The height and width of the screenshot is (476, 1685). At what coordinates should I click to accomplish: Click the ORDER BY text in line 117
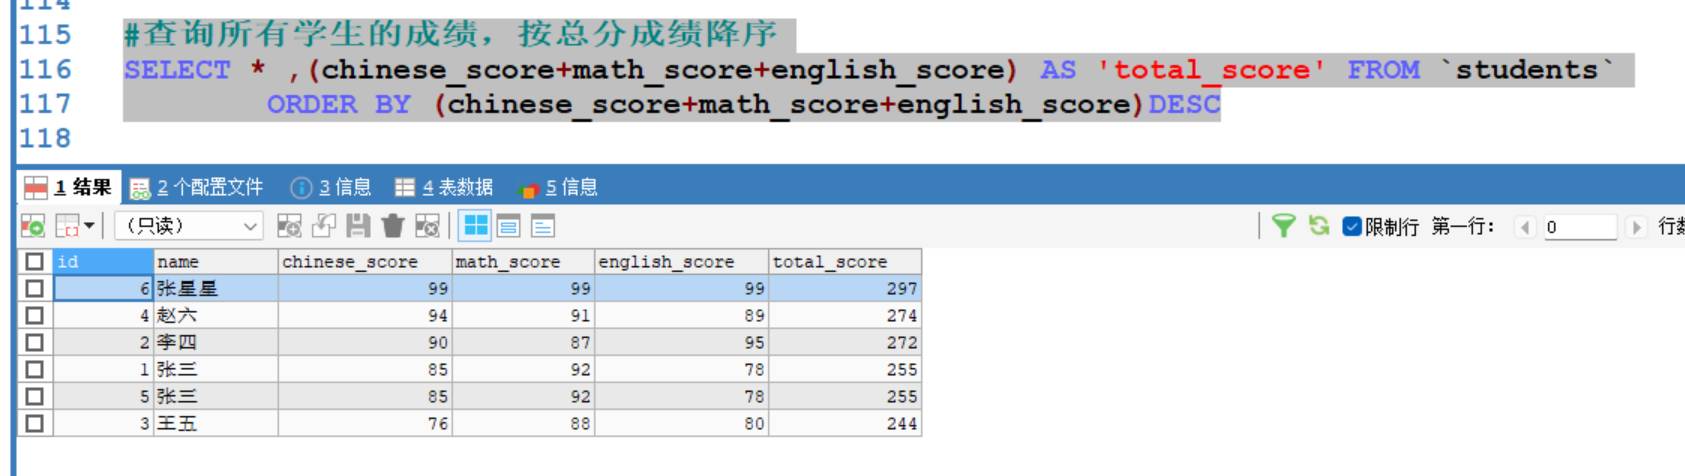pyautogui.click(x=339, y=104)
